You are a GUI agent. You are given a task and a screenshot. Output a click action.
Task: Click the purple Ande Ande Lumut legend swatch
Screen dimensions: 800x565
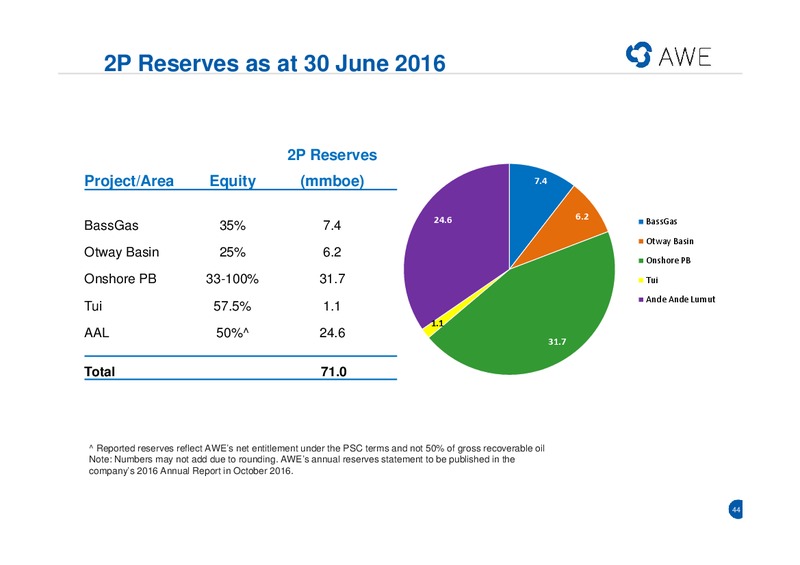point(641,299)
